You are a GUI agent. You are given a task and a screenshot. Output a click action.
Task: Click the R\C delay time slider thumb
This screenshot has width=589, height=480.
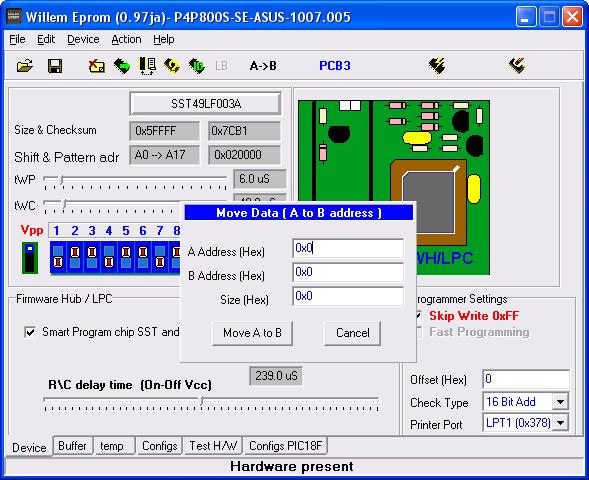pos(201,401)
